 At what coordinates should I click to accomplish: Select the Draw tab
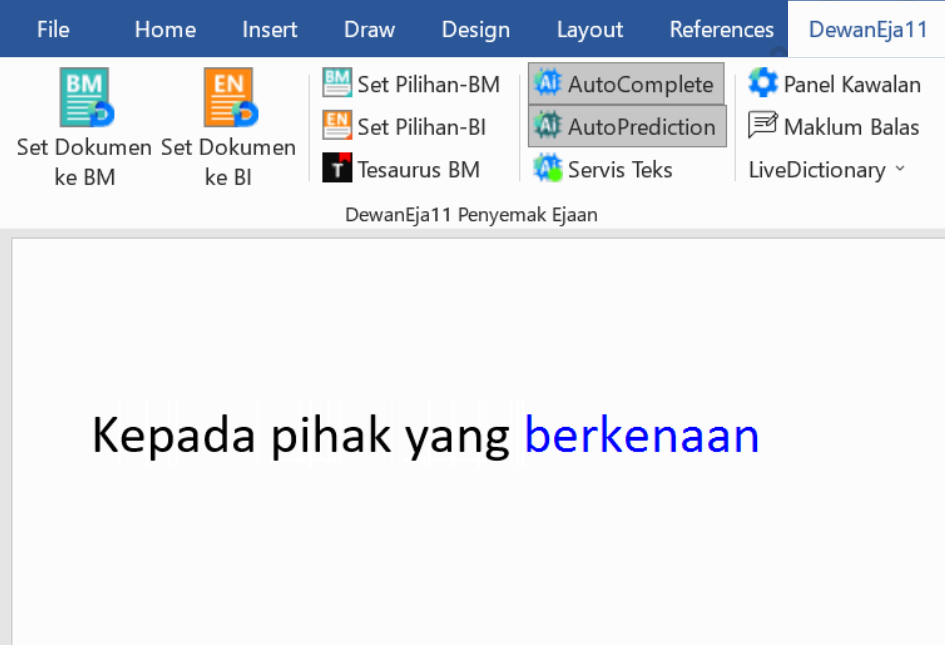click(369, 29)
